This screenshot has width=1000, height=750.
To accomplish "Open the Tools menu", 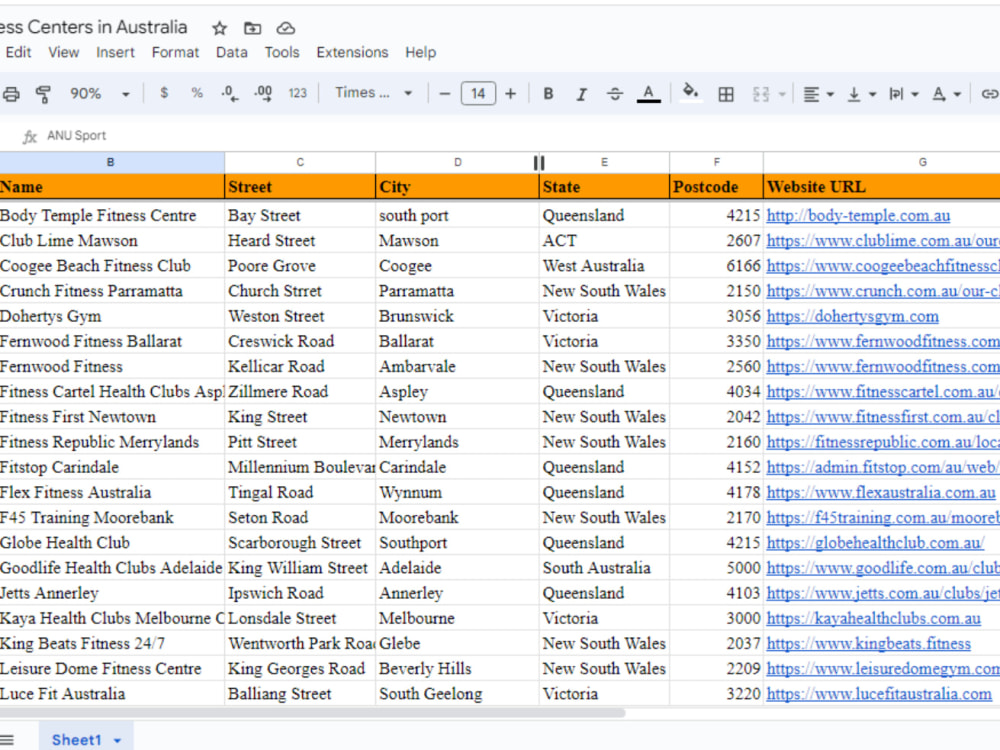I will point(282,52).
